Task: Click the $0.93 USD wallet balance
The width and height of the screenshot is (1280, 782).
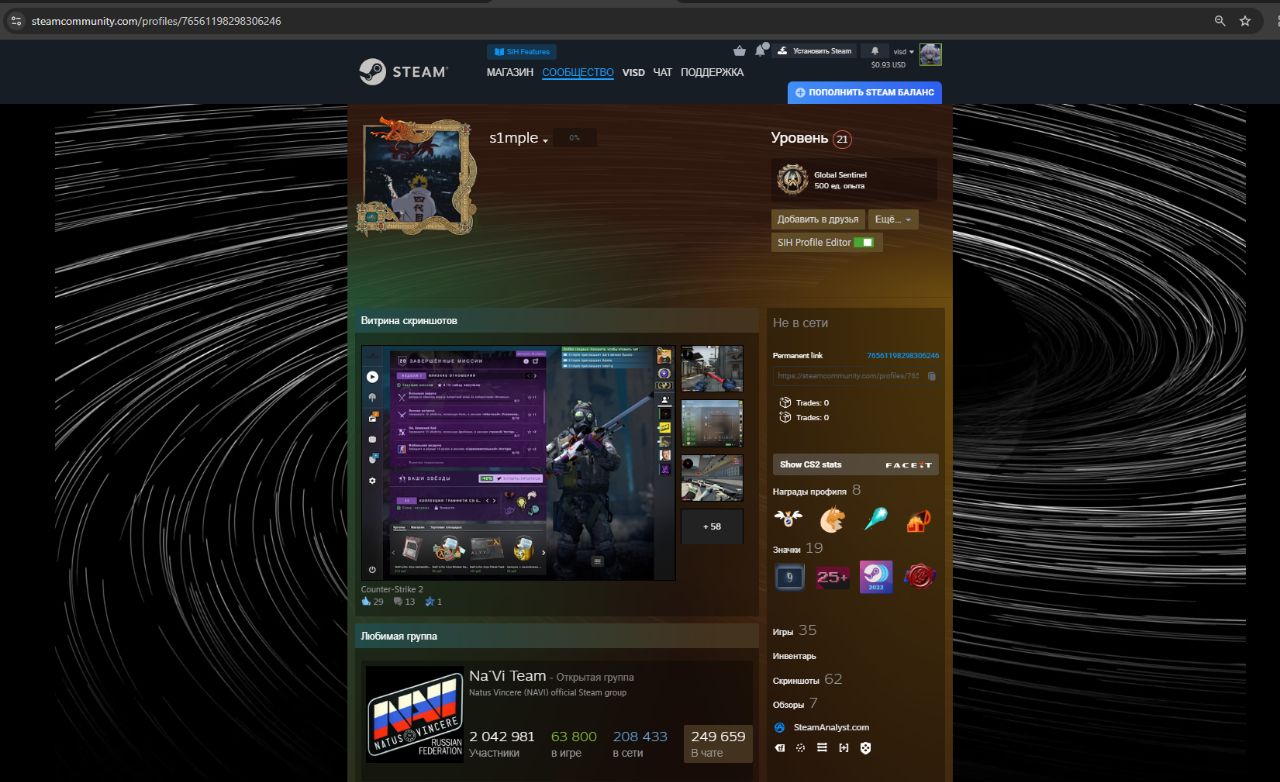Action: click(x=888, y=65)
